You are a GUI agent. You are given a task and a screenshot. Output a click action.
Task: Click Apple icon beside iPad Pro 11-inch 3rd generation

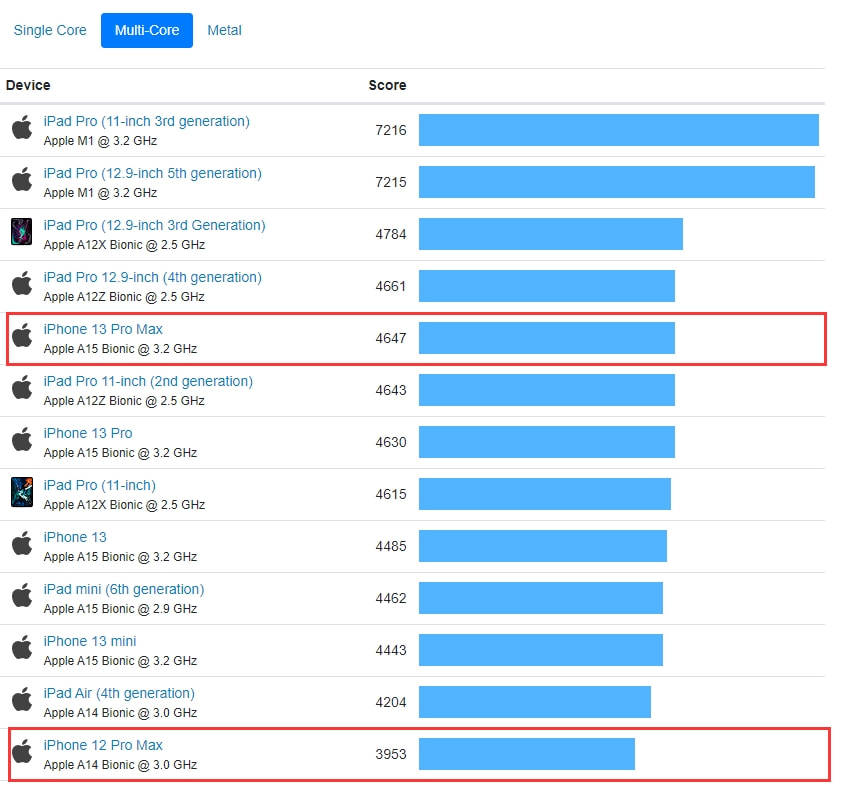point(22,127)
